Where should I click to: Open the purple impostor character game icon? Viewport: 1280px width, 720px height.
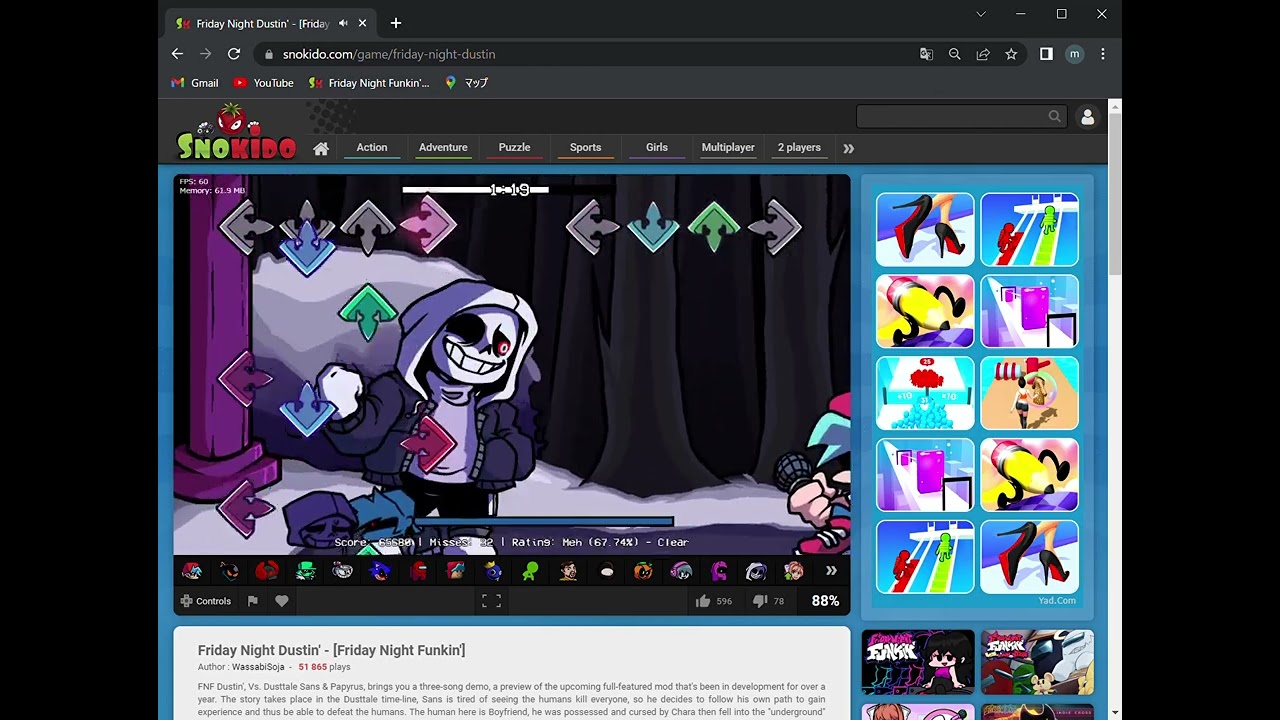[719, 571]
